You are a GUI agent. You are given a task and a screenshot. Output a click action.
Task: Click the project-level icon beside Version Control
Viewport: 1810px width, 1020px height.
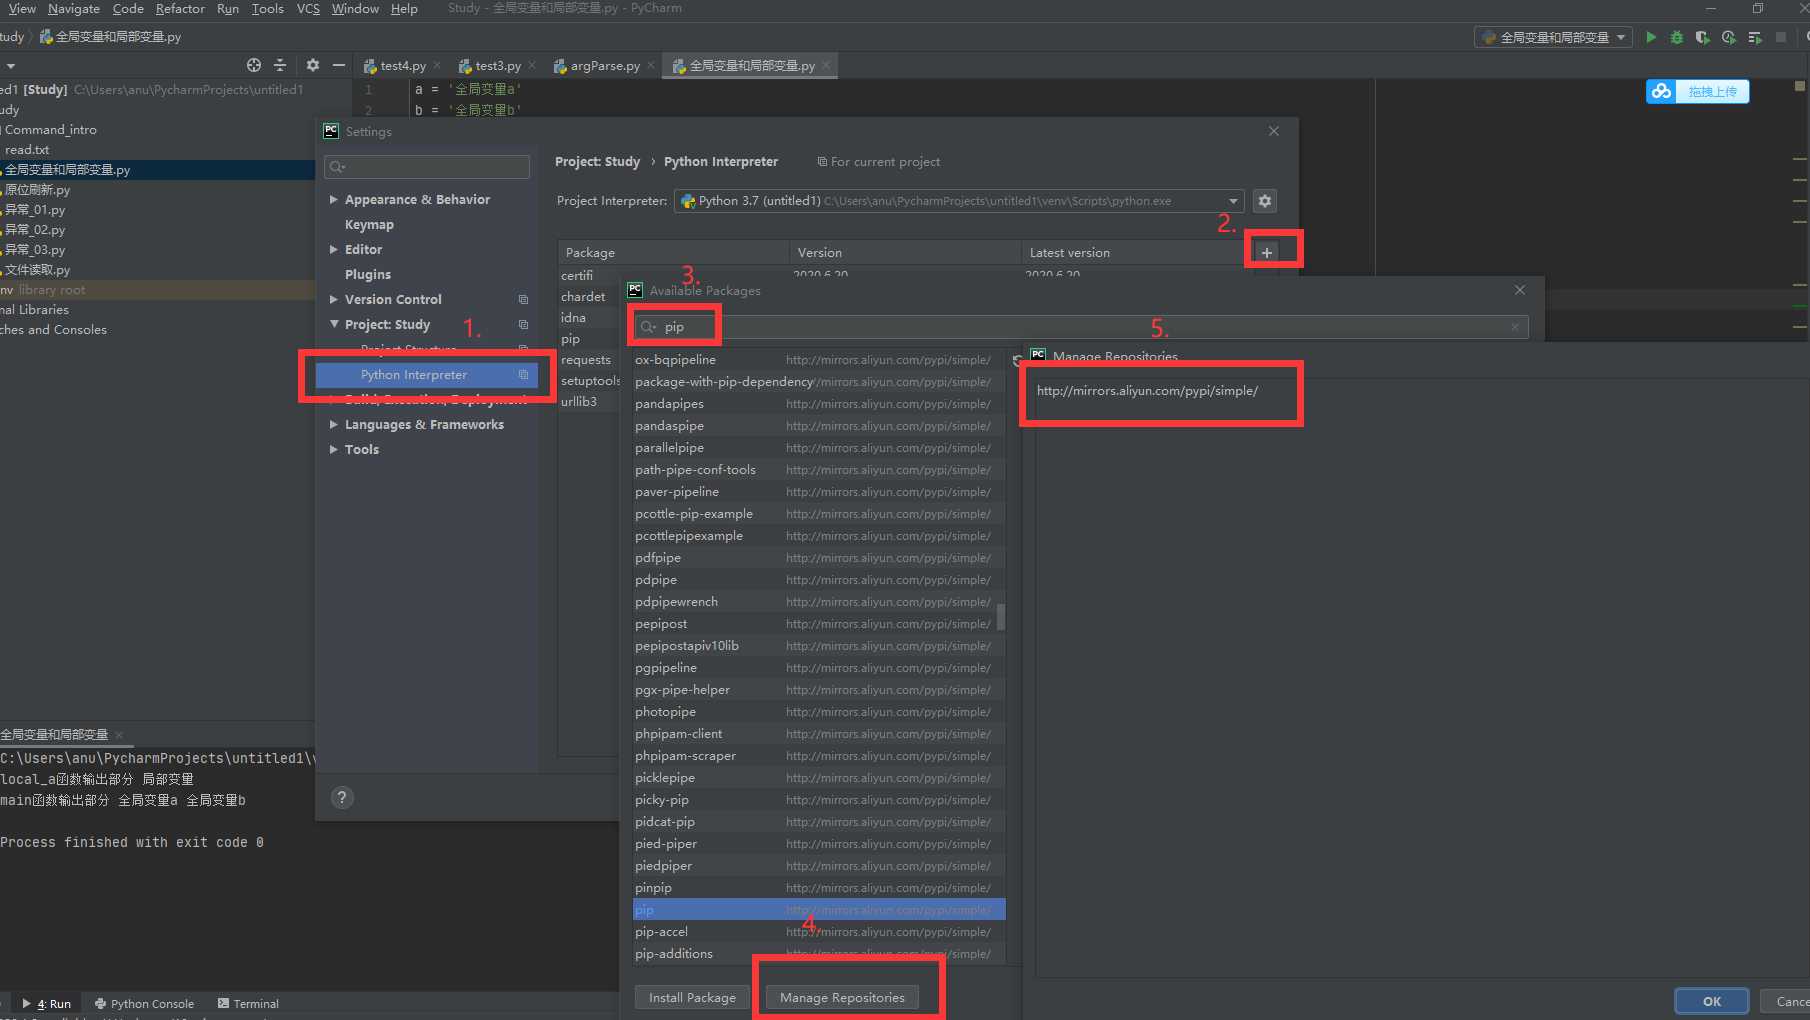523,299
